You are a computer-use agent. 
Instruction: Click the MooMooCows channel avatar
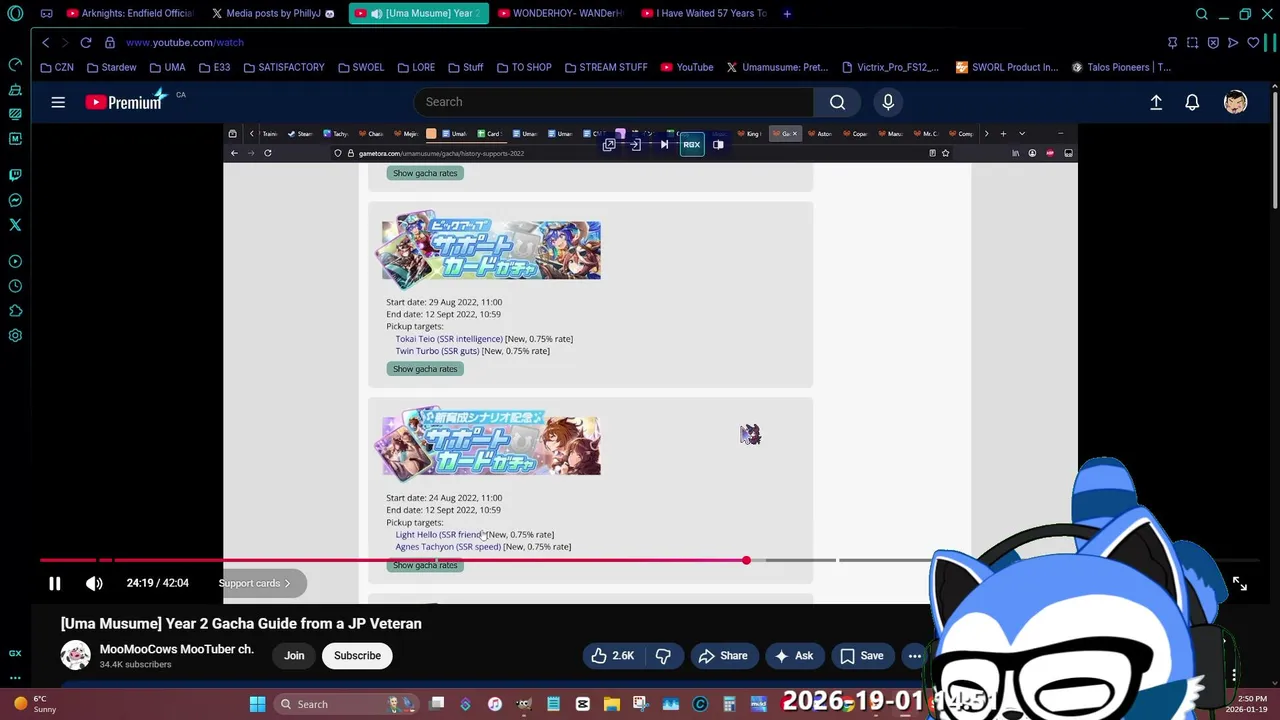pyautogui.click(x=75, y=655)
